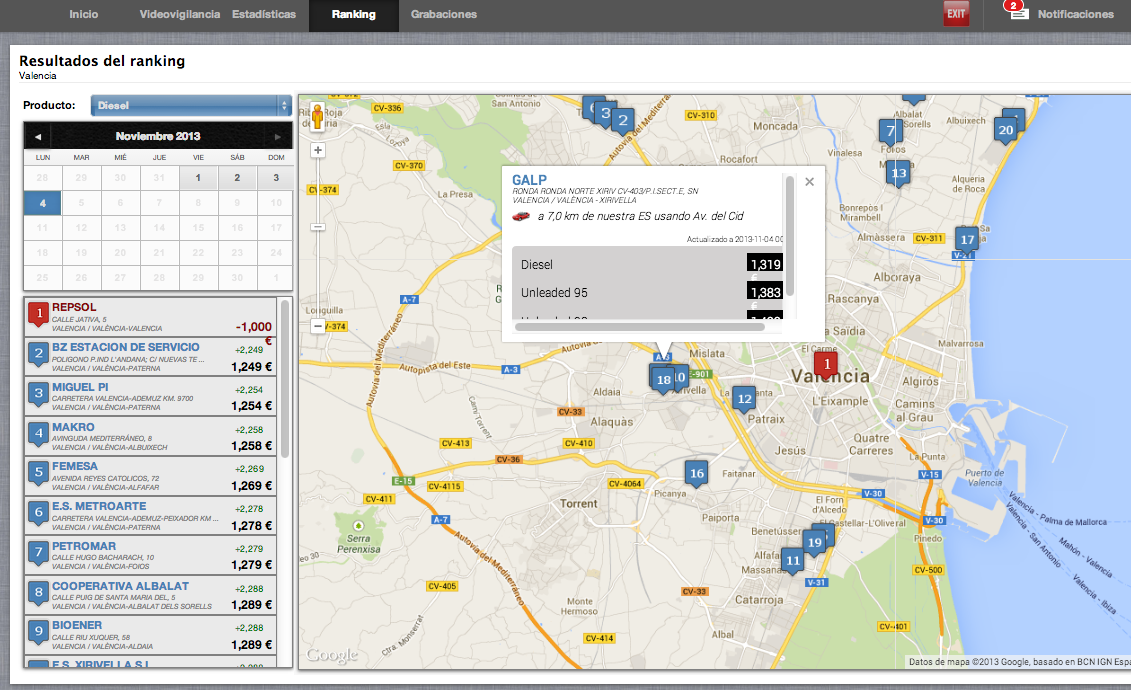Image resolution: width=1131 pixels, height=690 pixels.
Task: Click map marker 2 near Autovía del Mediterráneo
Action: point(622,120)
